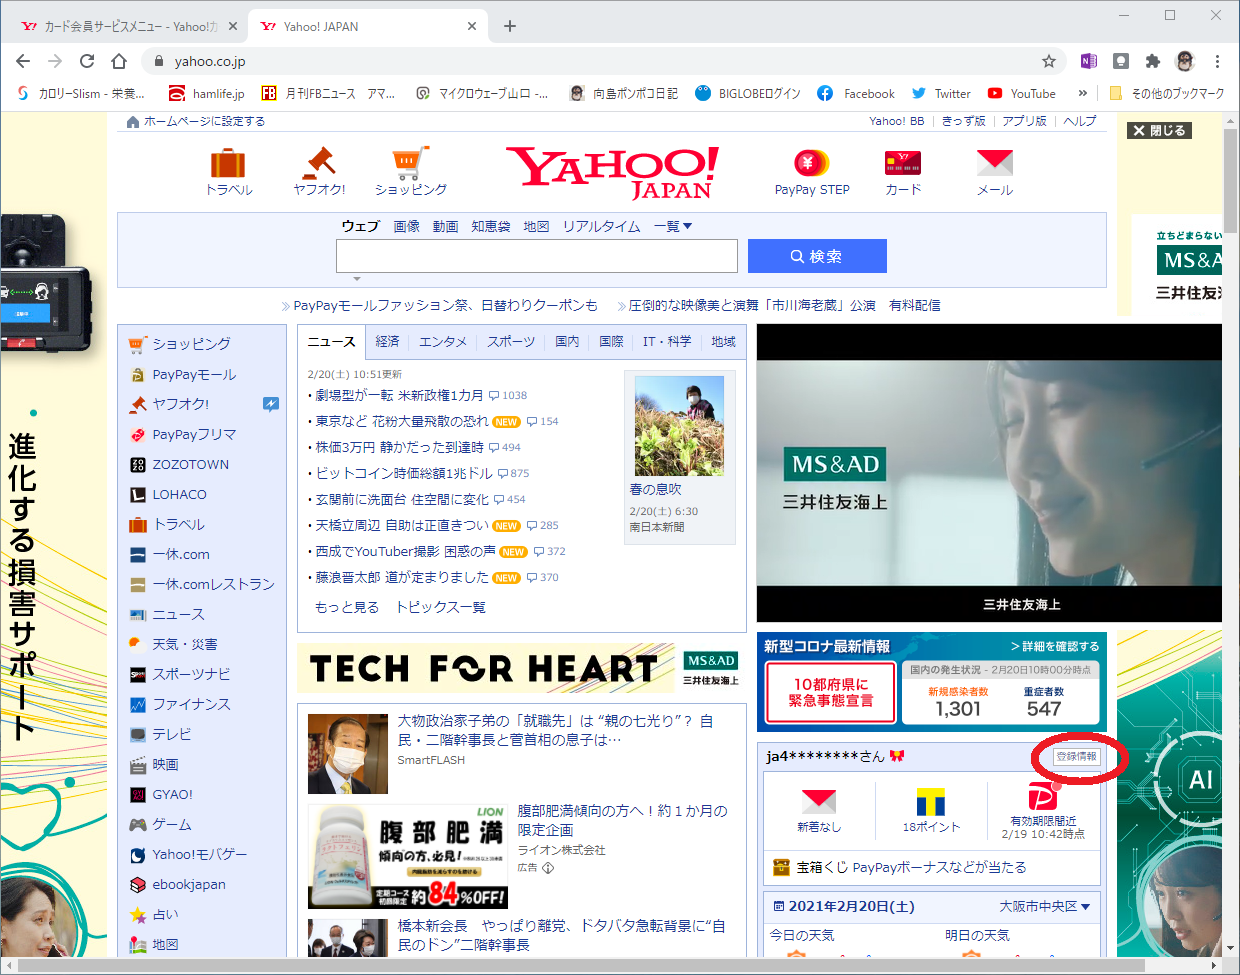Click the 10都府県に緊急事態宣言 button
Screen dimensions: 1240x975
click(831, 692)
